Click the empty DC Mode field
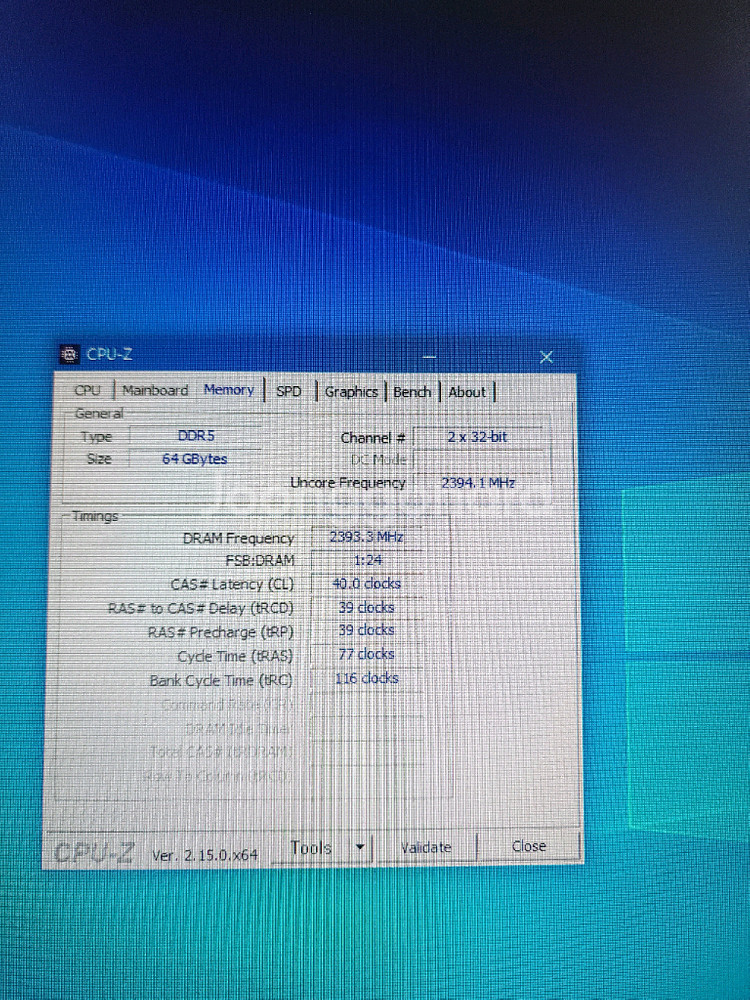The height and width of the screenshot is (1000, 750). (480, 460)
